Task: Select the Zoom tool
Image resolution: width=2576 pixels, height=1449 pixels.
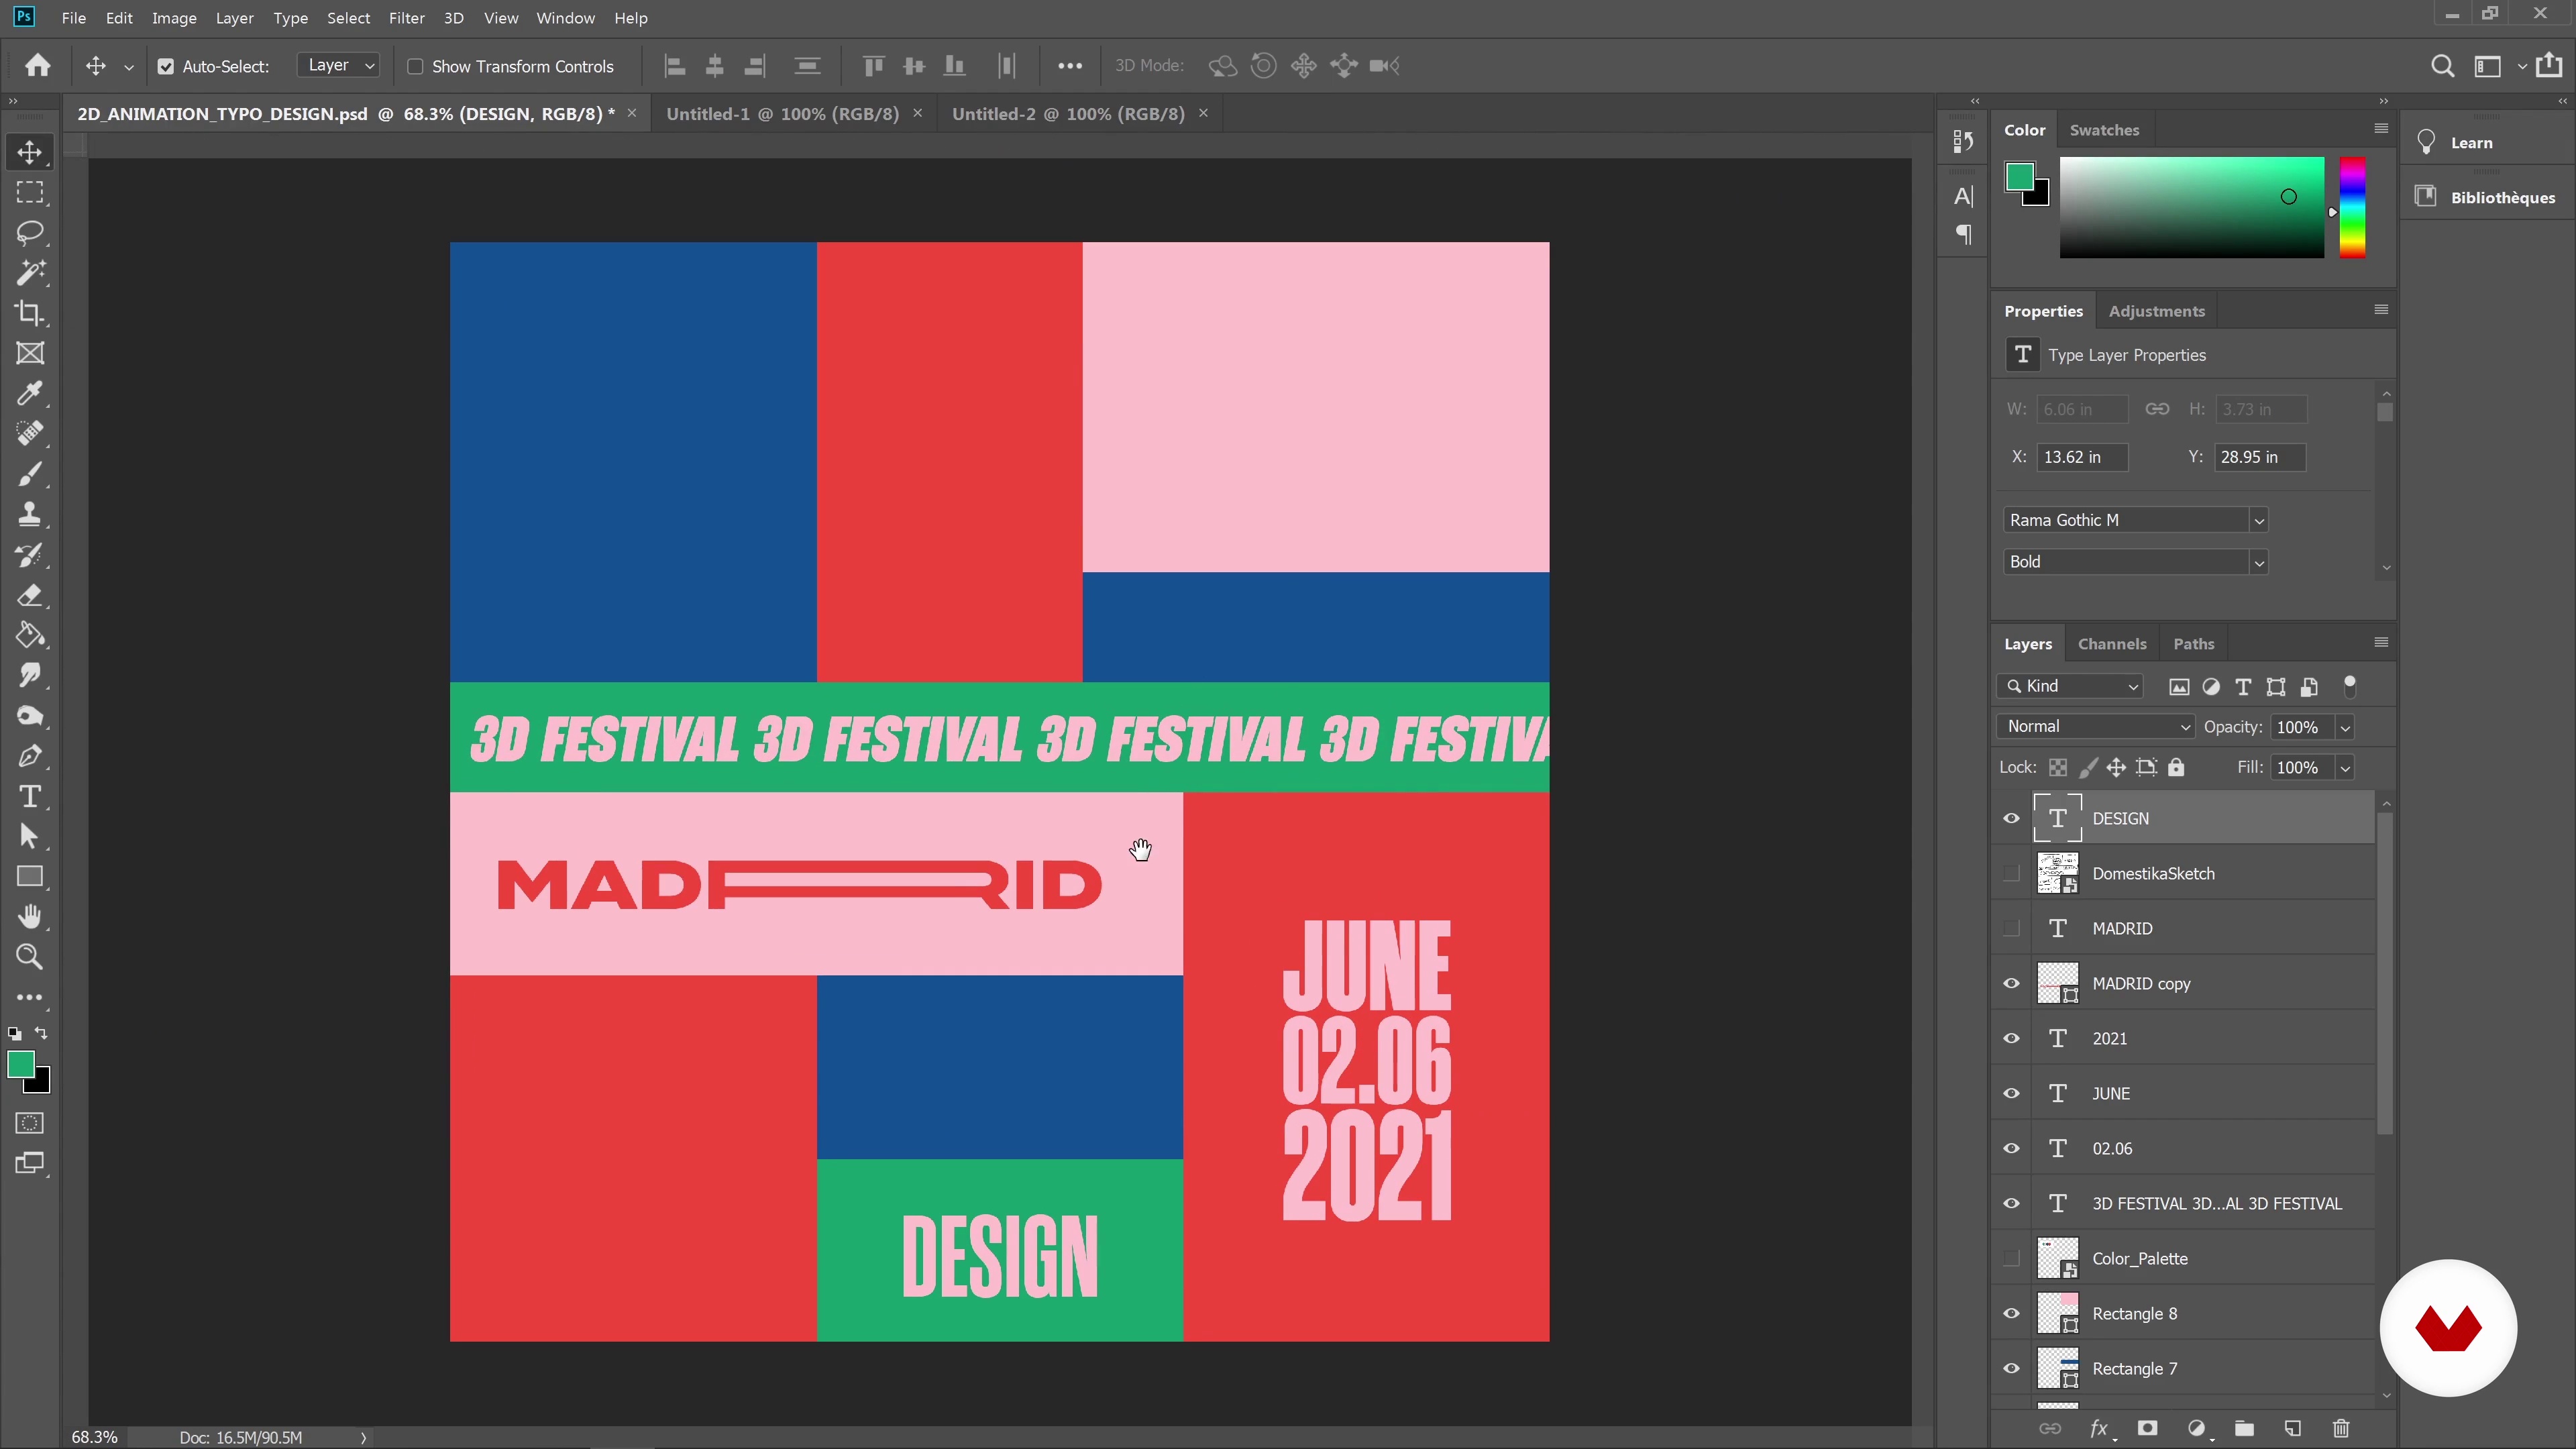Action: (x=30, y=957)
